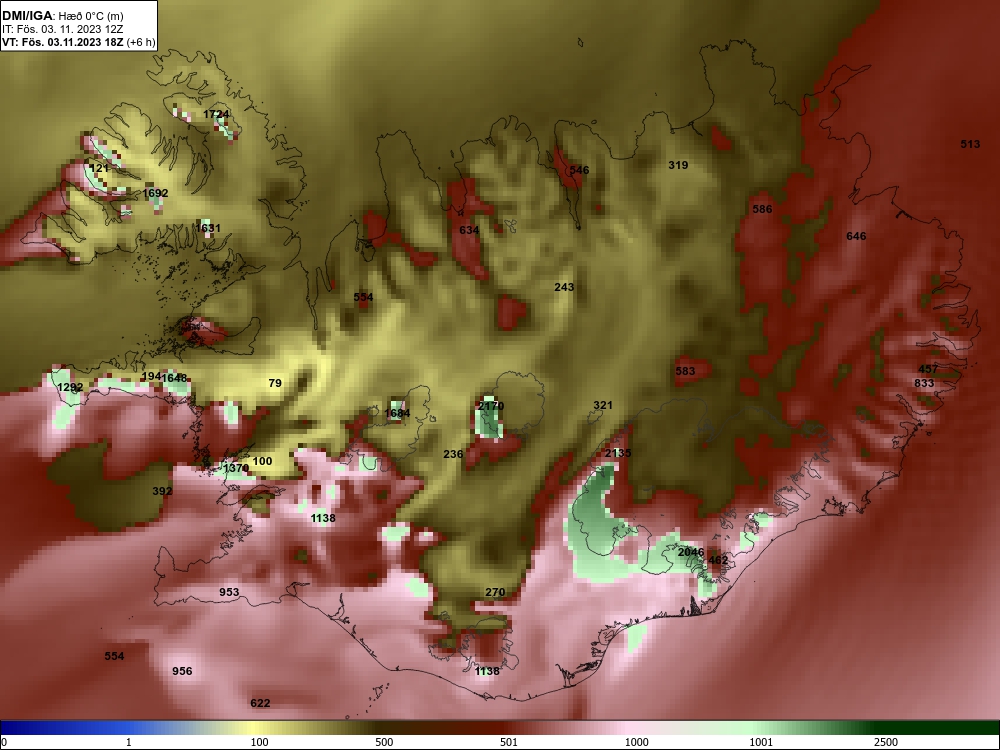
Task: Select the map value 634
Action: point(469,230)
